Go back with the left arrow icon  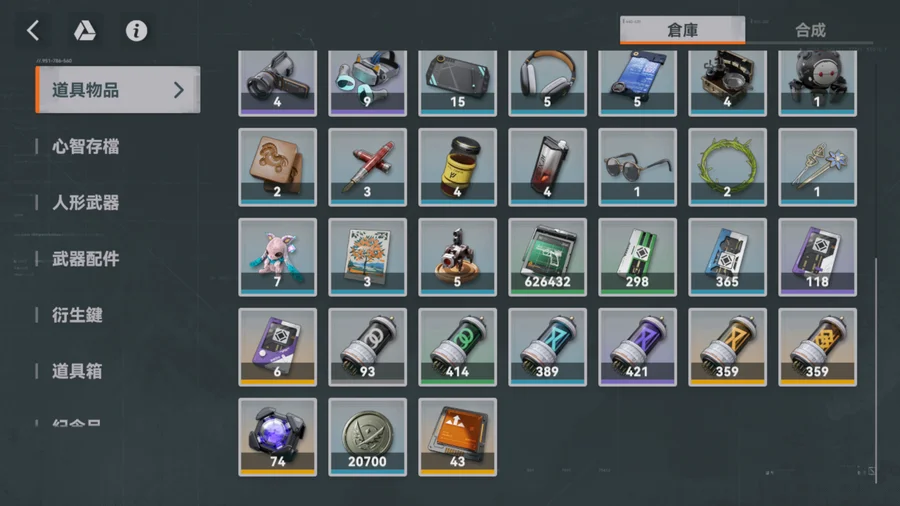tap(33, 30)
